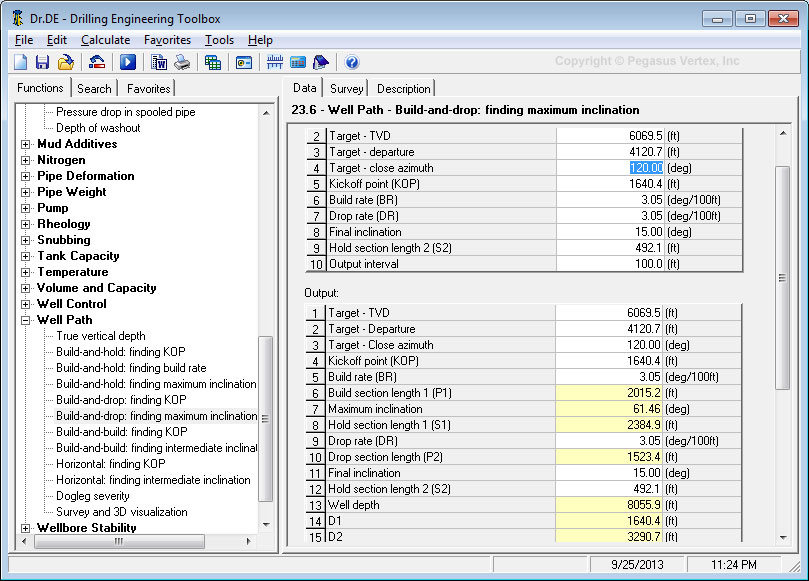Click the Save floppy disk icon
The height and width of the screenshot is (581, 809).
click(42, 62)
